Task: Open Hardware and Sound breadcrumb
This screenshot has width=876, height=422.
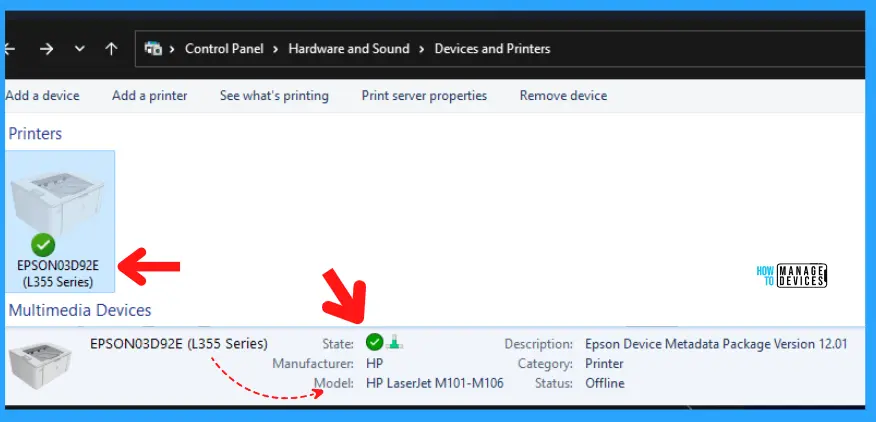Action: tap(349, 49)
